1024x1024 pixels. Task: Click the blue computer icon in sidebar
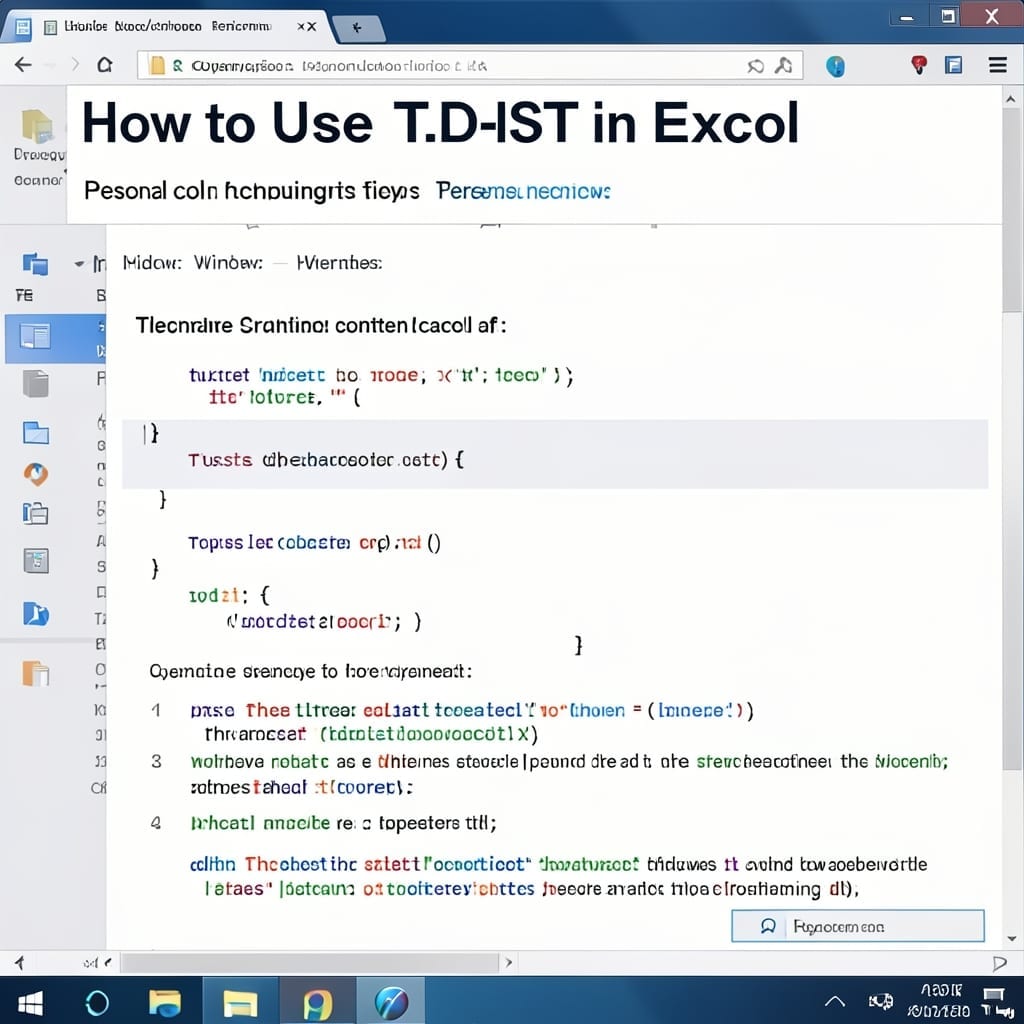pos(35,264)
